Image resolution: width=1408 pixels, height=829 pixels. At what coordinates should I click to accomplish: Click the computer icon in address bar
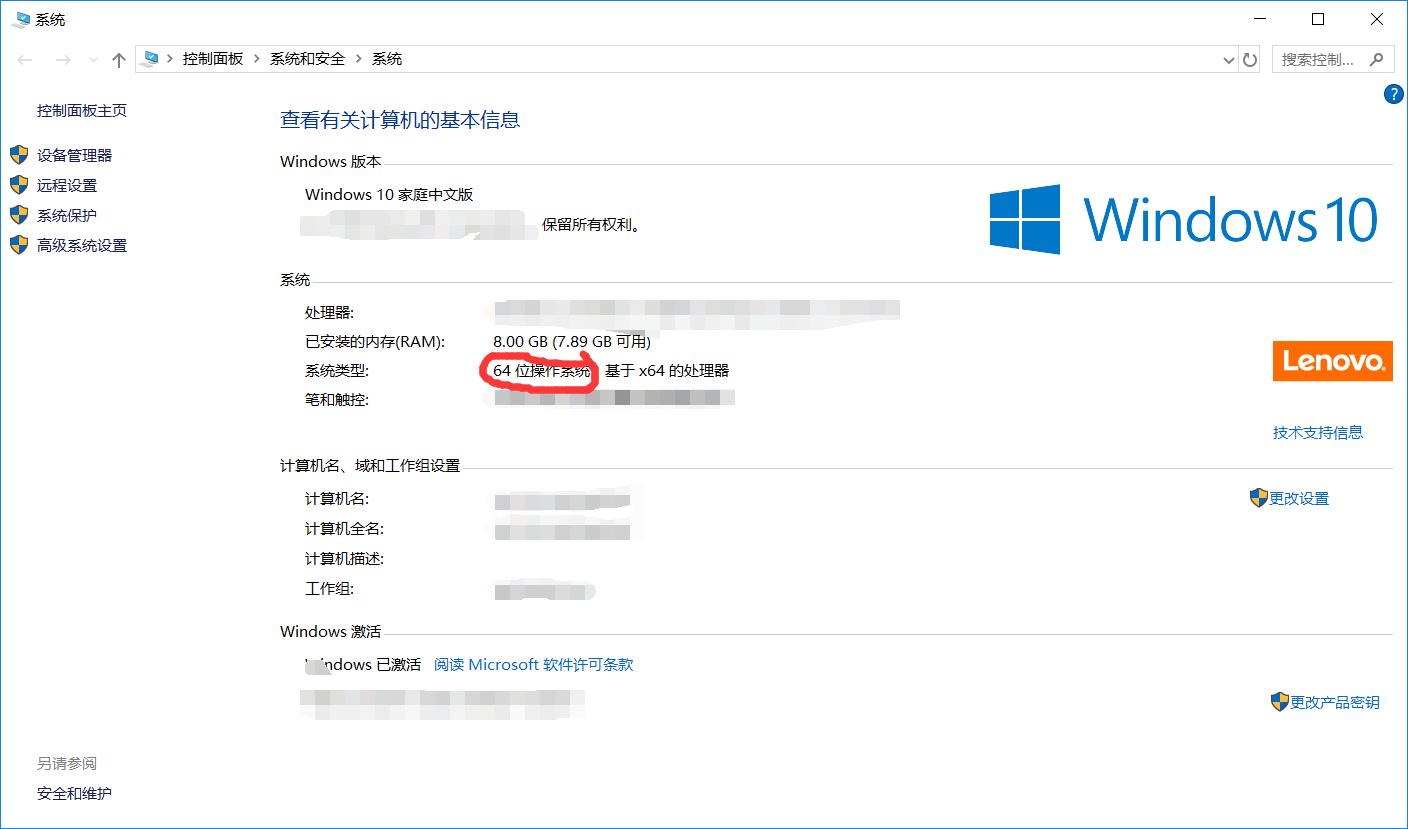[151, 59]
